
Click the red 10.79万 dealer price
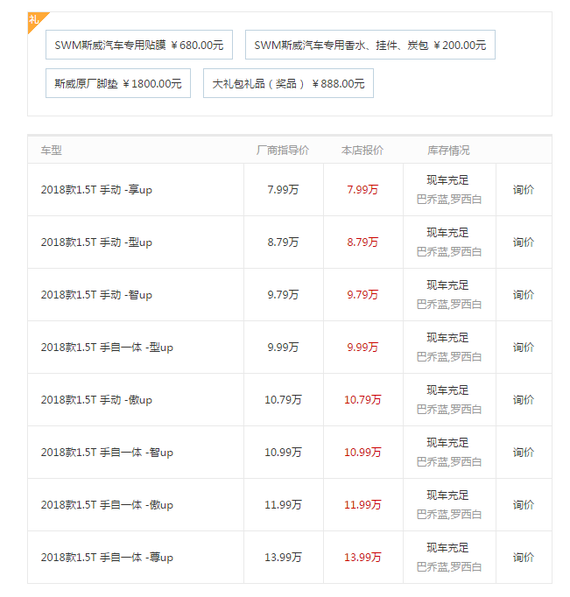pyautogui.click(x=362, y=400)
